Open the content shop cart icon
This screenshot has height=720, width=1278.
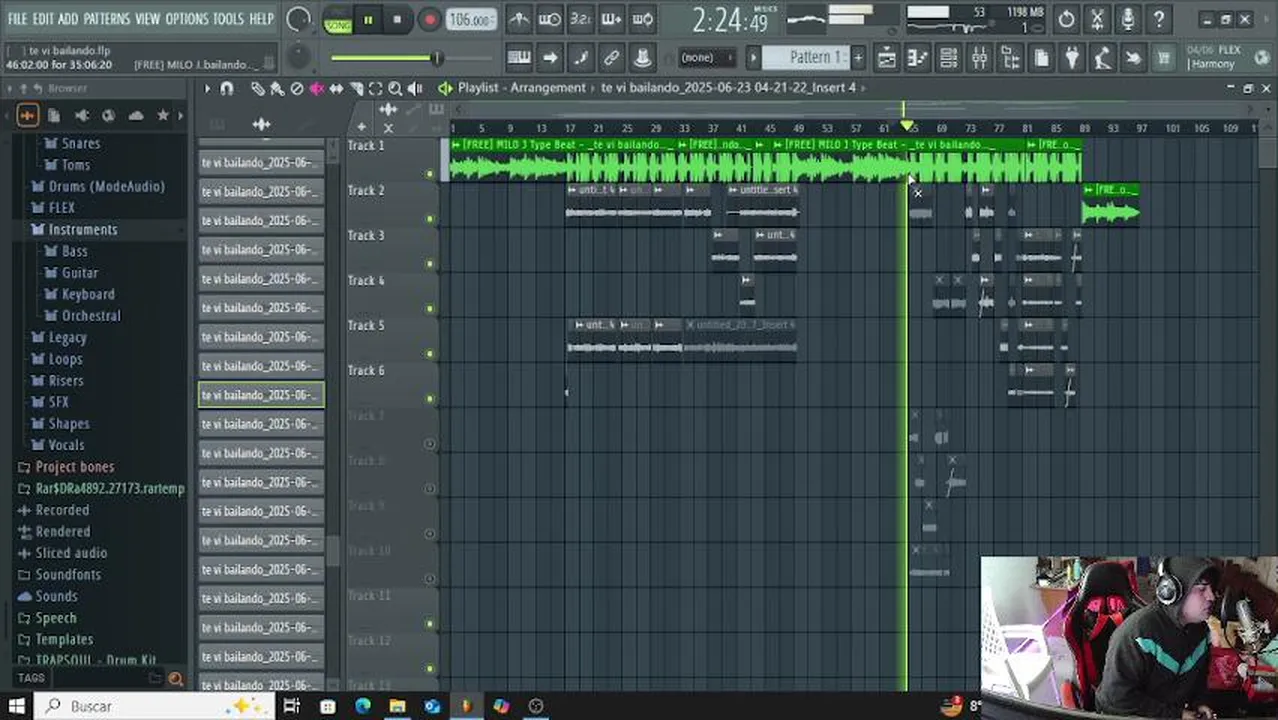1163,58
